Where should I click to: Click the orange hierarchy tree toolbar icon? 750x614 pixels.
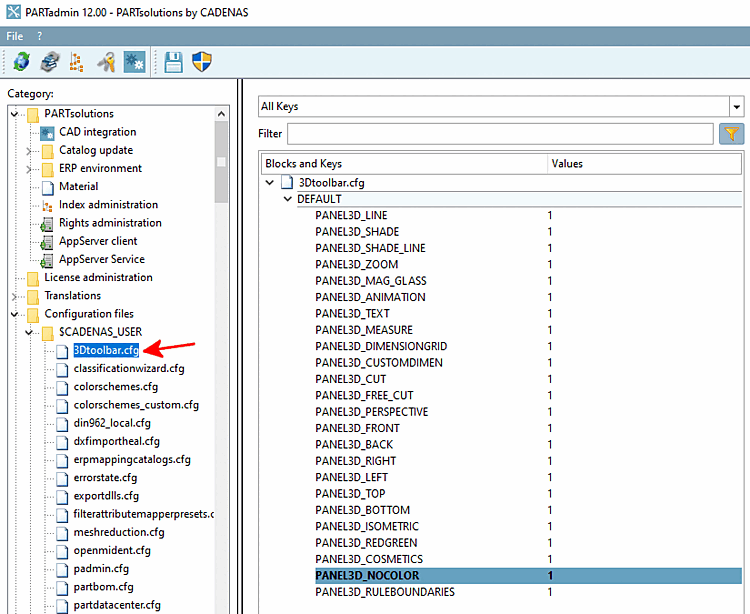(x=77, y=62)
